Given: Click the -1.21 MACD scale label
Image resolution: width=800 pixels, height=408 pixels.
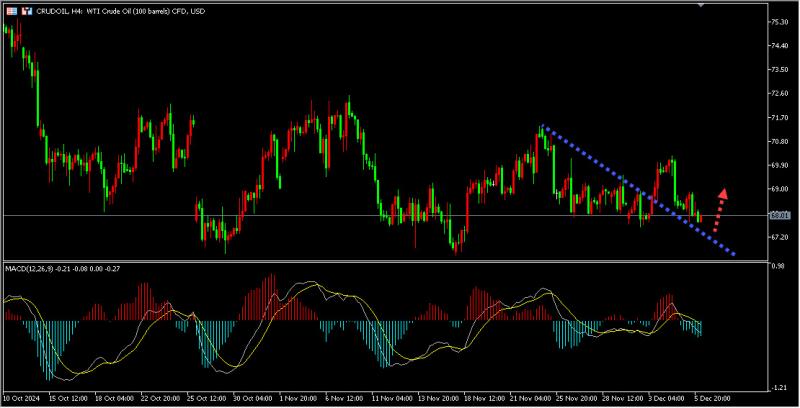Looking at the screenshot, I should pos(779,388).
